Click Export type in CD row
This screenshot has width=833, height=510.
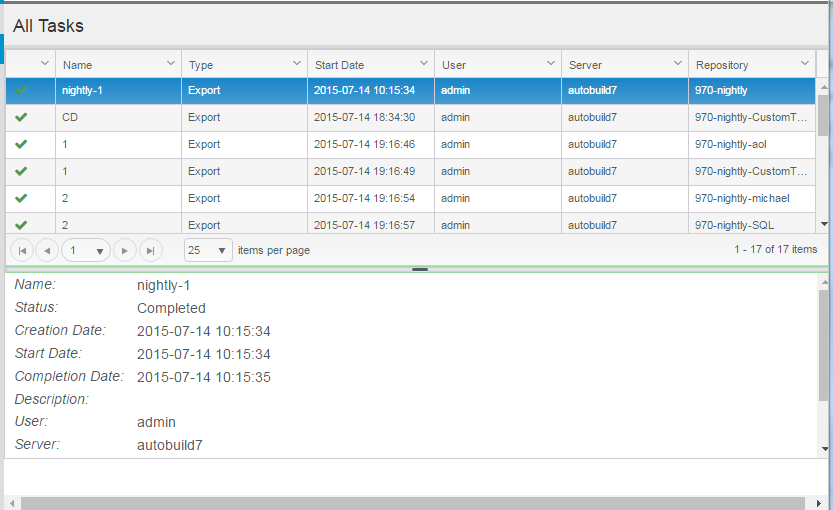(x=204, y=117)
